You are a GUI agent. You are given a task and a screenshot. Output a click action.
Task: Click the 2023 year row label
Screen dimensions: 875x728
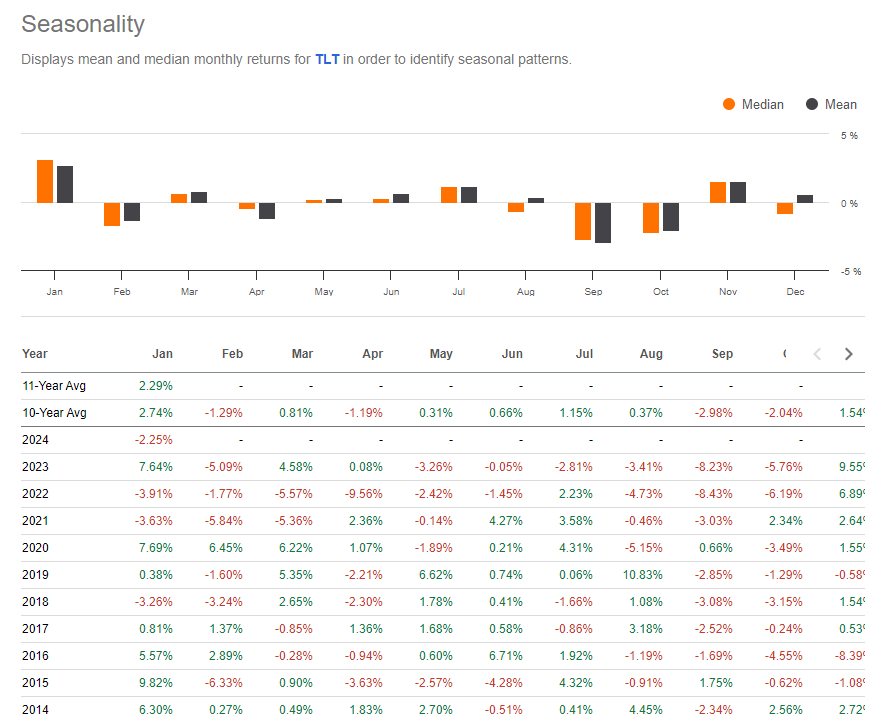(35, 466)
